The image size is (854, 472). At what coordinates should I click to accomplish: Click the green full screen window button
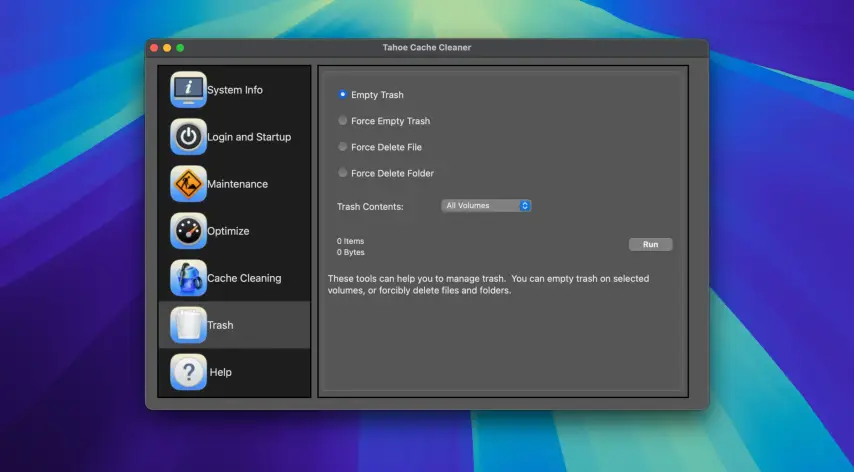coord(181,48)
